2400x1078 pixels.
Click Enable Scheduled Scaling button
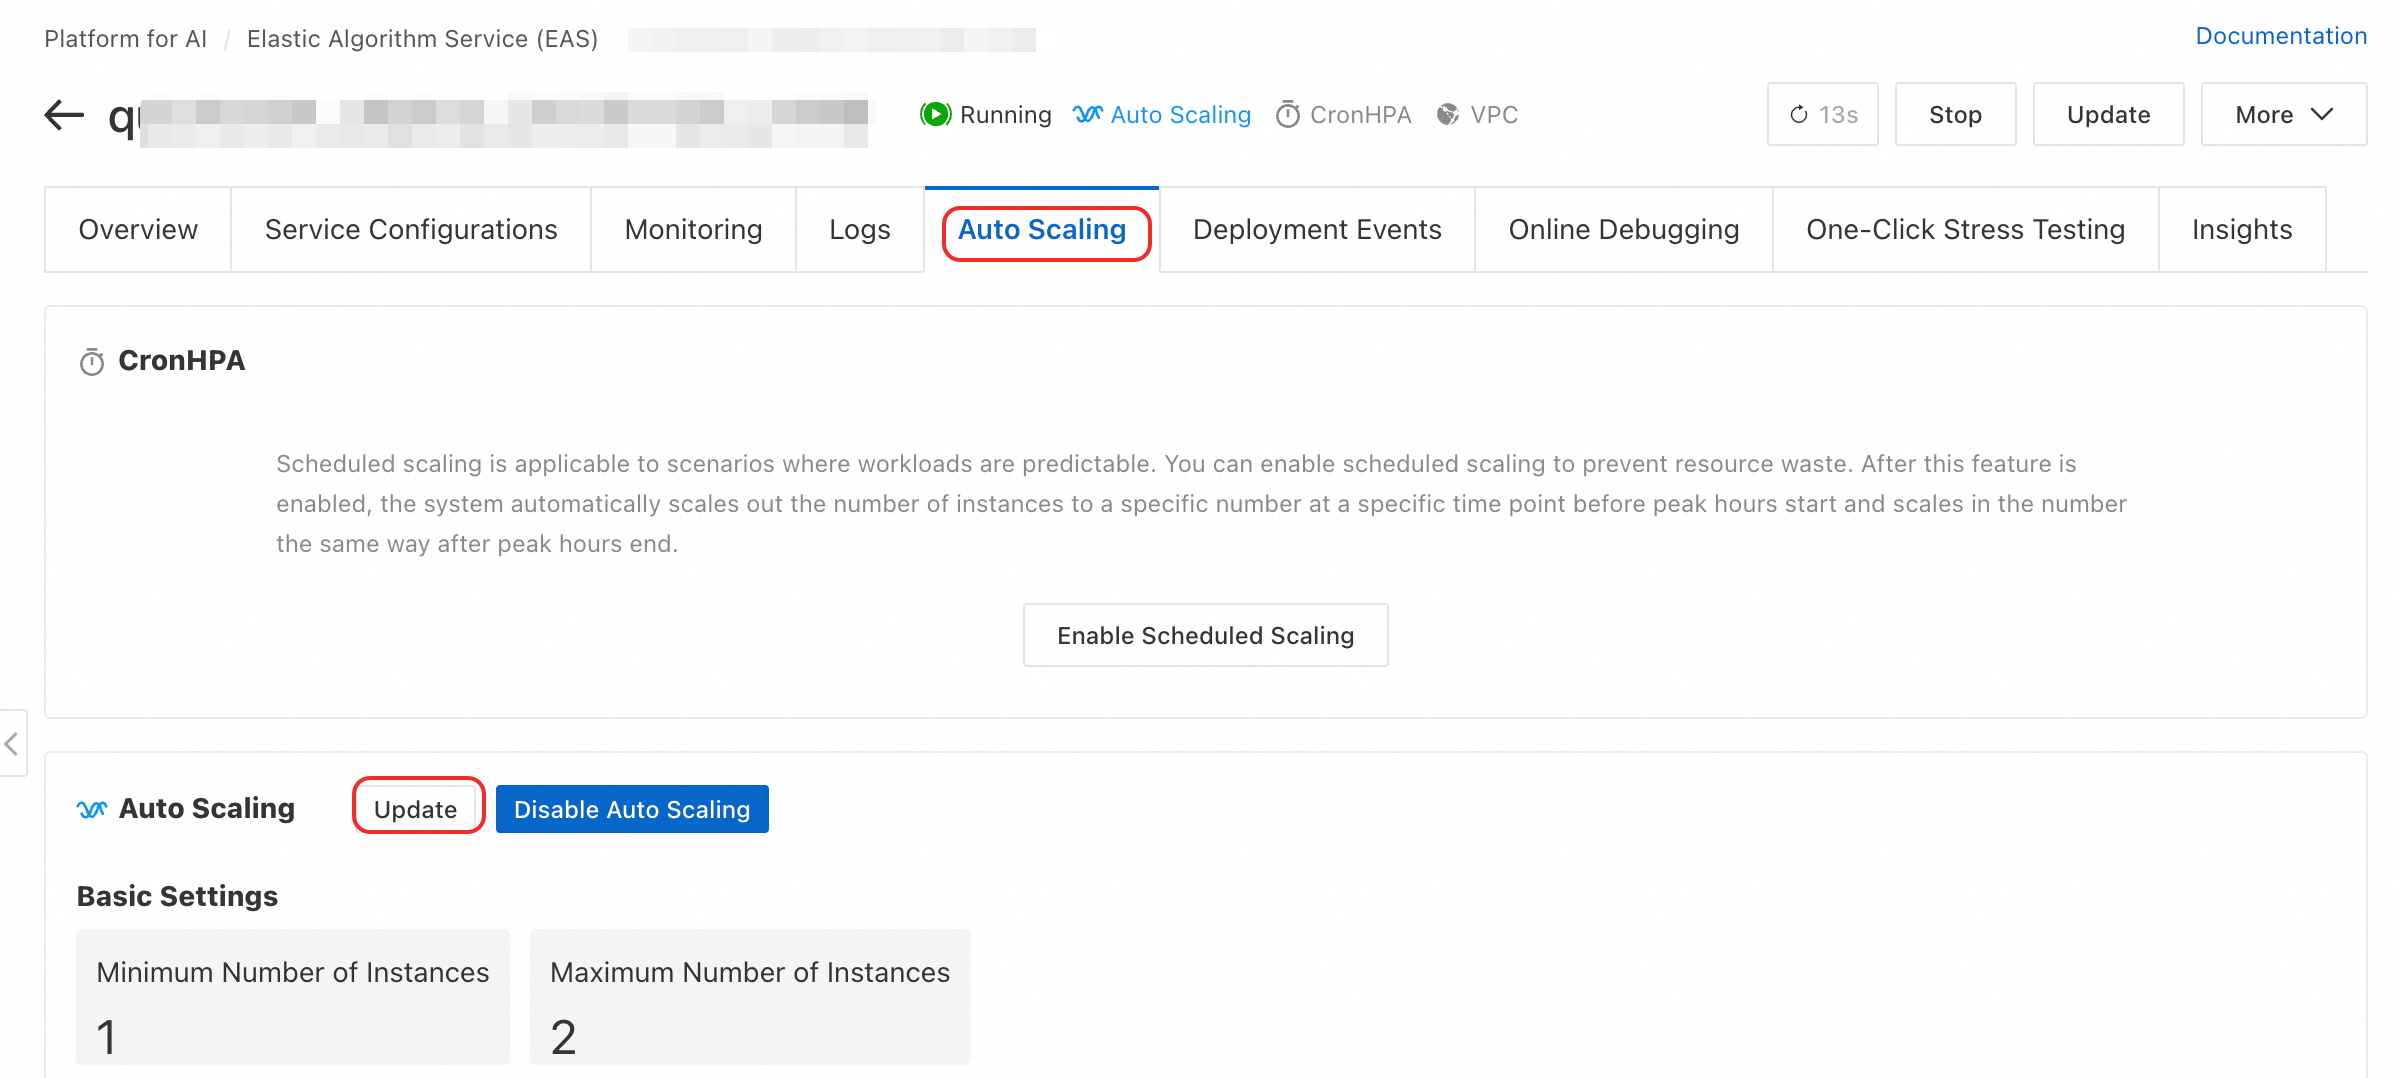(x=1206, y=635)
